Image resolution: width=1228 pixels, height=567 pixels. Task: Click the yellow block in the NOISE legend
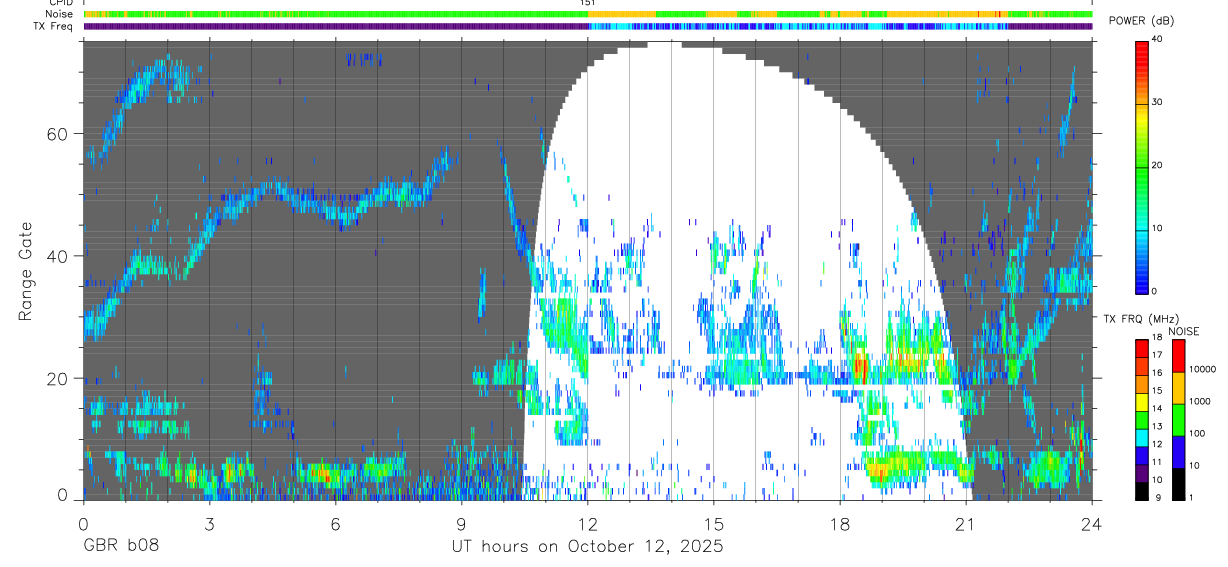1177,387
